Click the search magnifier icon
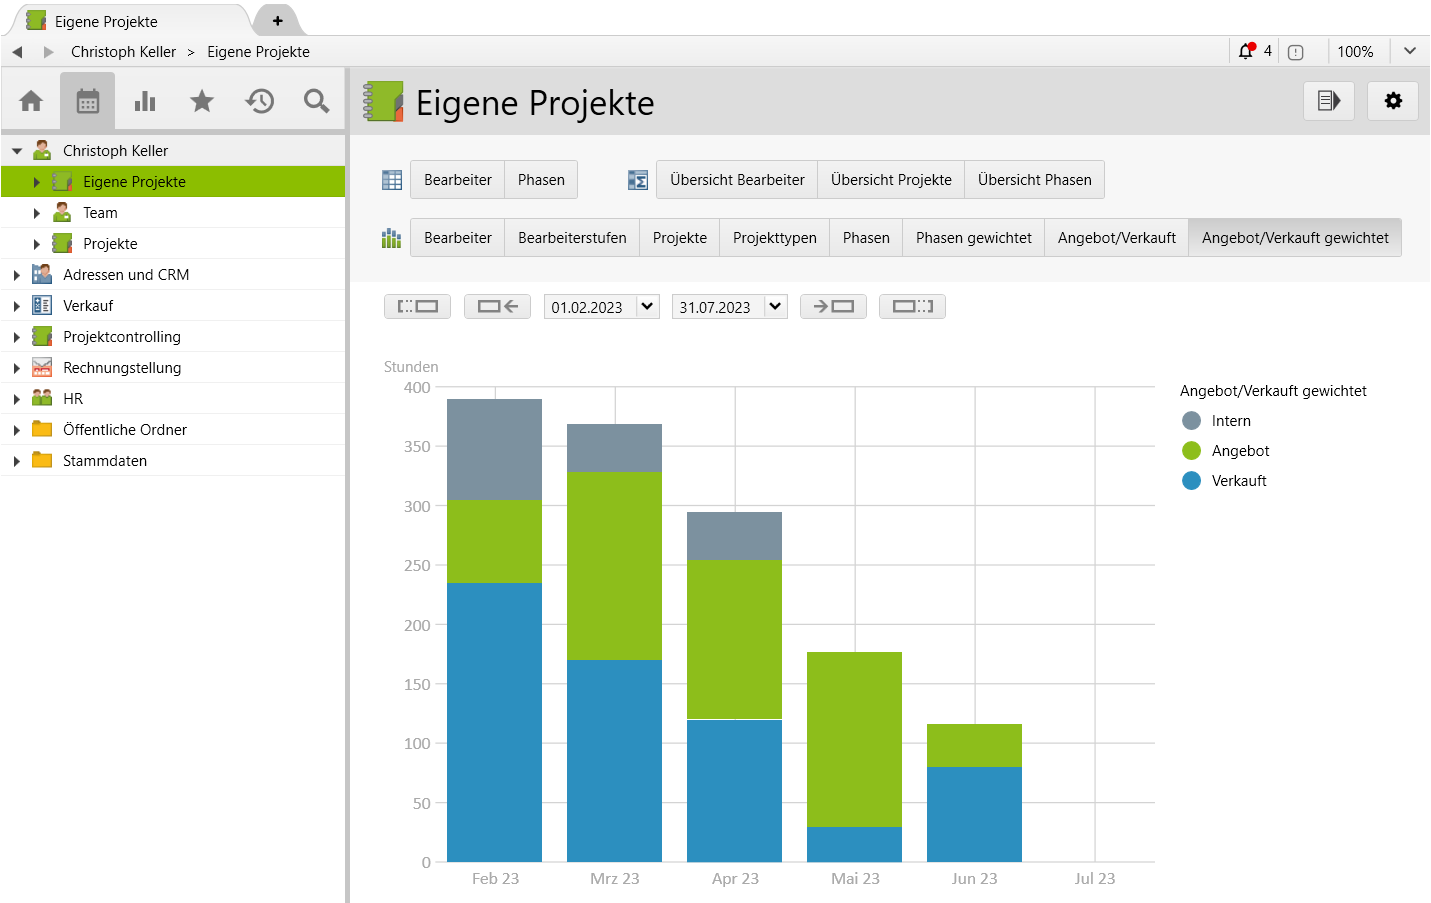The width and height of the screenshot is (1431, 903). point(316,101)
